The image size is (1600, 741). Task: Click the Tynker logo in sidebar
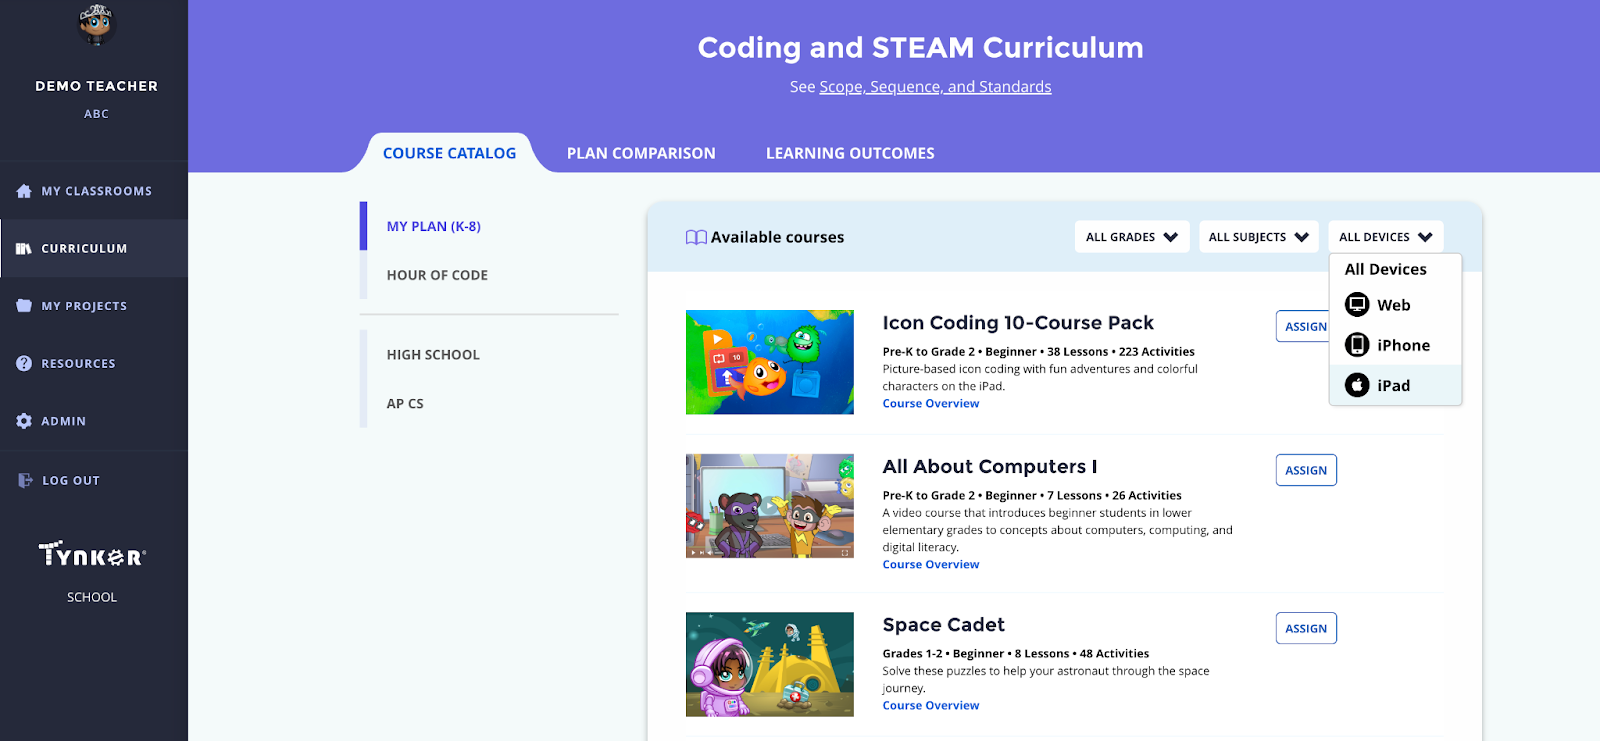click(92, 554)
